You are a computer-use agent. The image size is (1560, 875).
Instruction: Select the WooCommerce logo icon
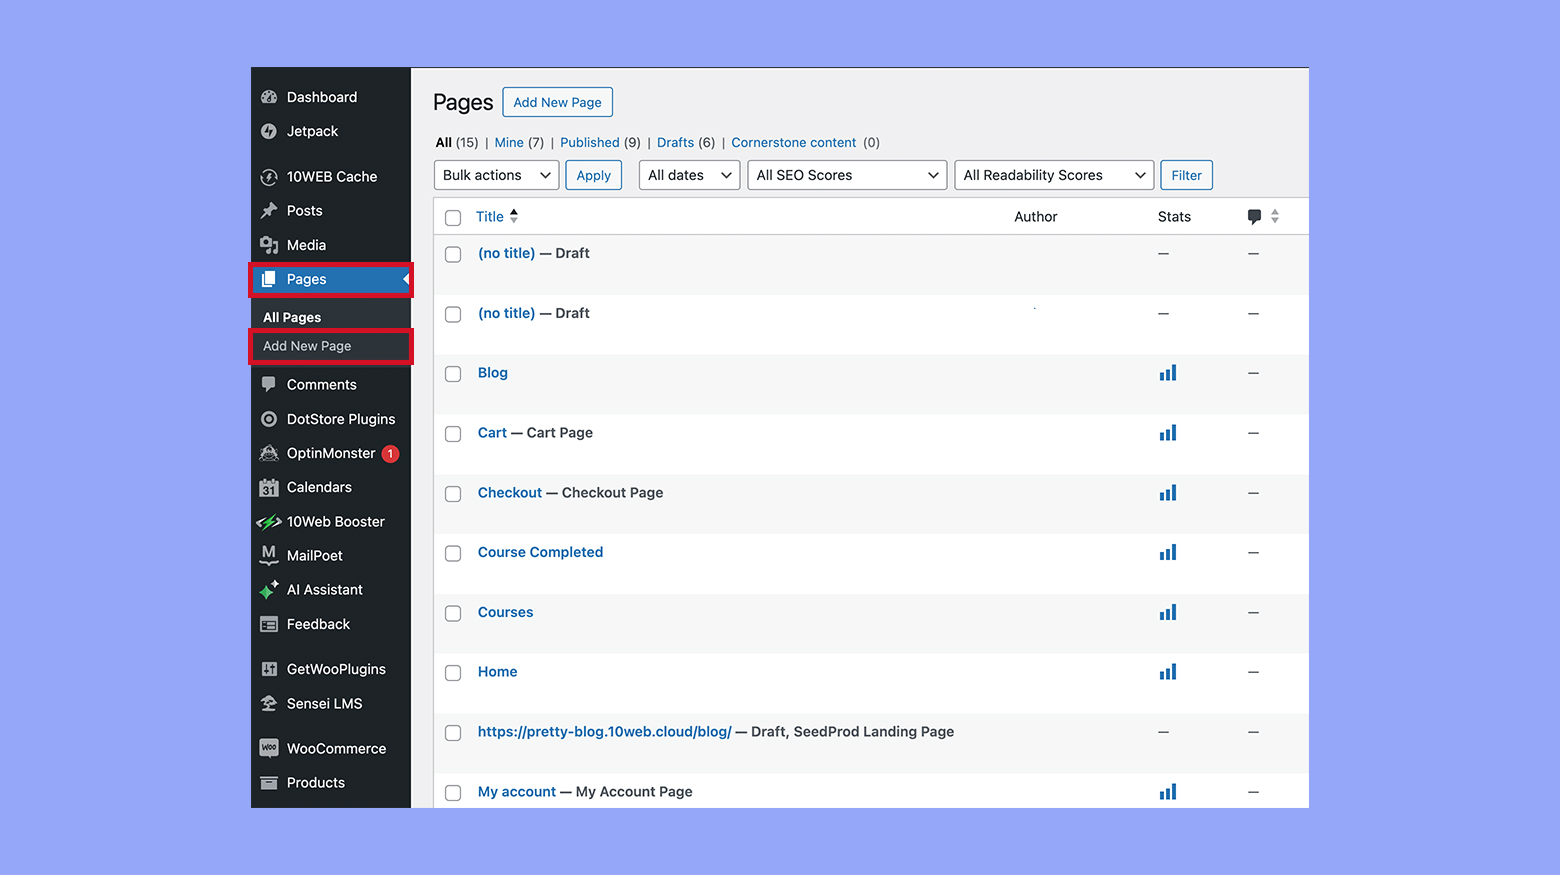click(x=269, y=747)
